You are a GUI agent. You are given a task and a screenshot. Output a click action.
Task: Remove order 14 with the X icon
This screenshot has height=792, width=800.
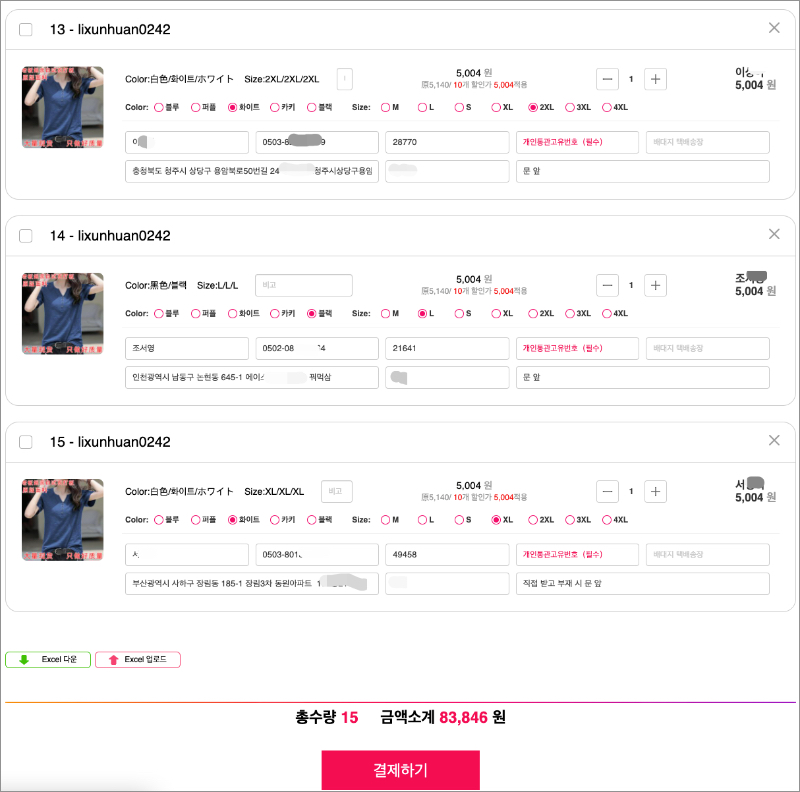click(x=774, y=234)
